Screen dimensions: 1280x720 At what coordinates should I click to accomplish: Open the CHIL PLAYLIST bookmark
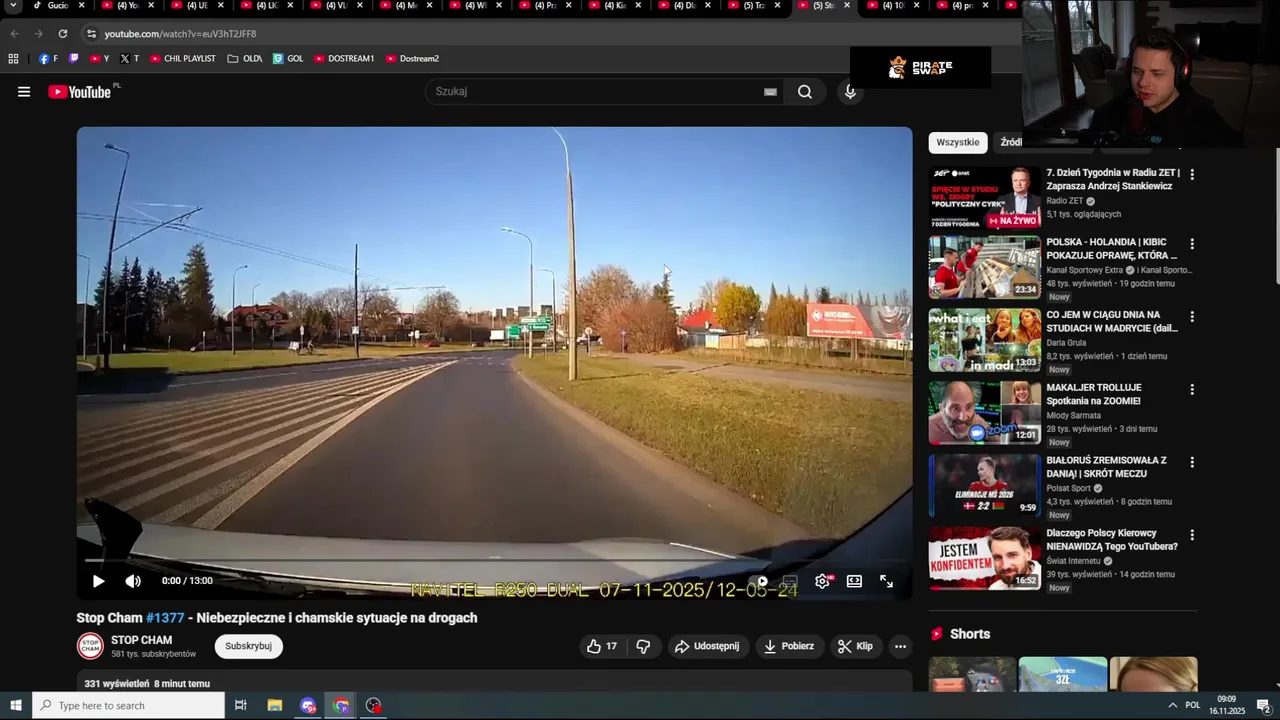pyautogui.click(x=183, y=59)
